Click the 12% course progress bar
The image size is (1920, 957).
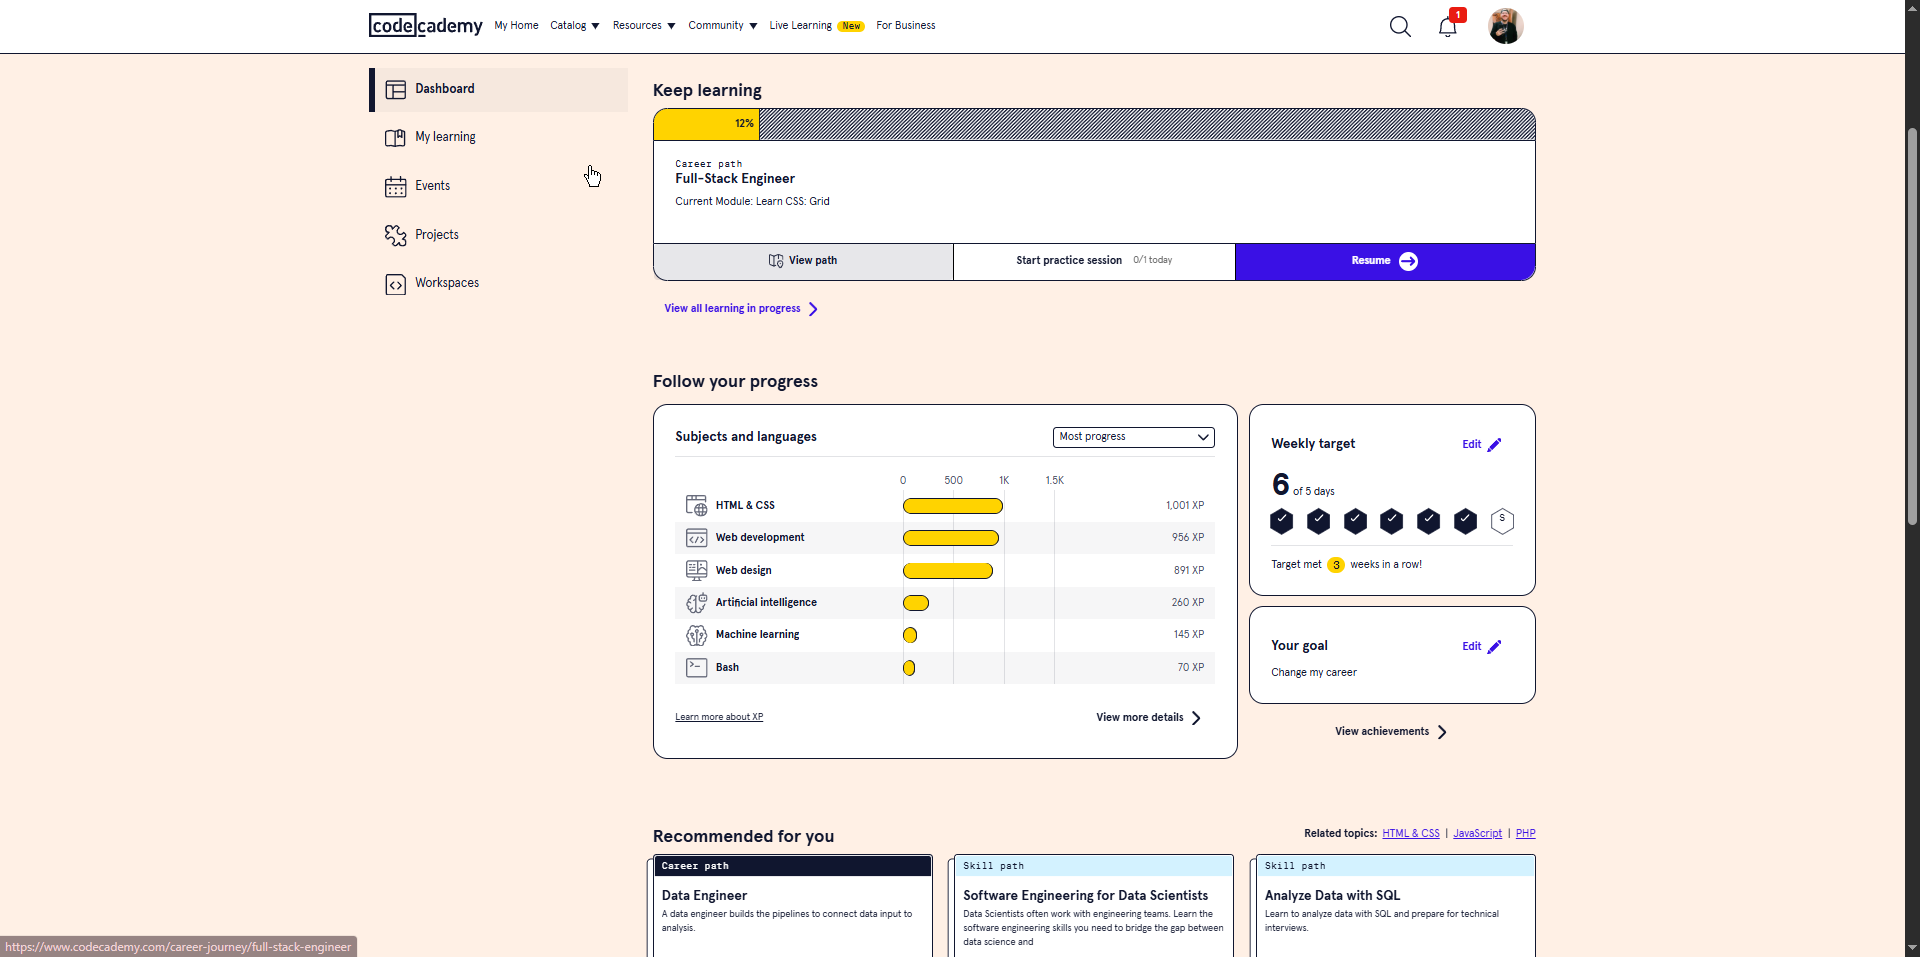pyautogui.click(x=1094, y=124)
